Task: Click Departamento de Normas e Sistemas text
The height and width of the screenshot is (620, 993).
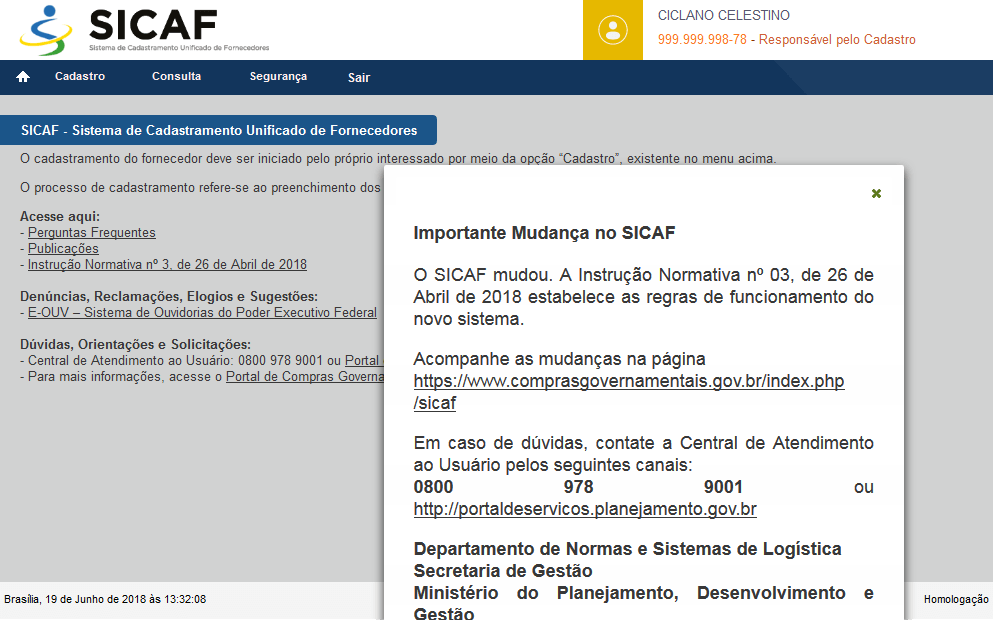Action: pos(627,549)
